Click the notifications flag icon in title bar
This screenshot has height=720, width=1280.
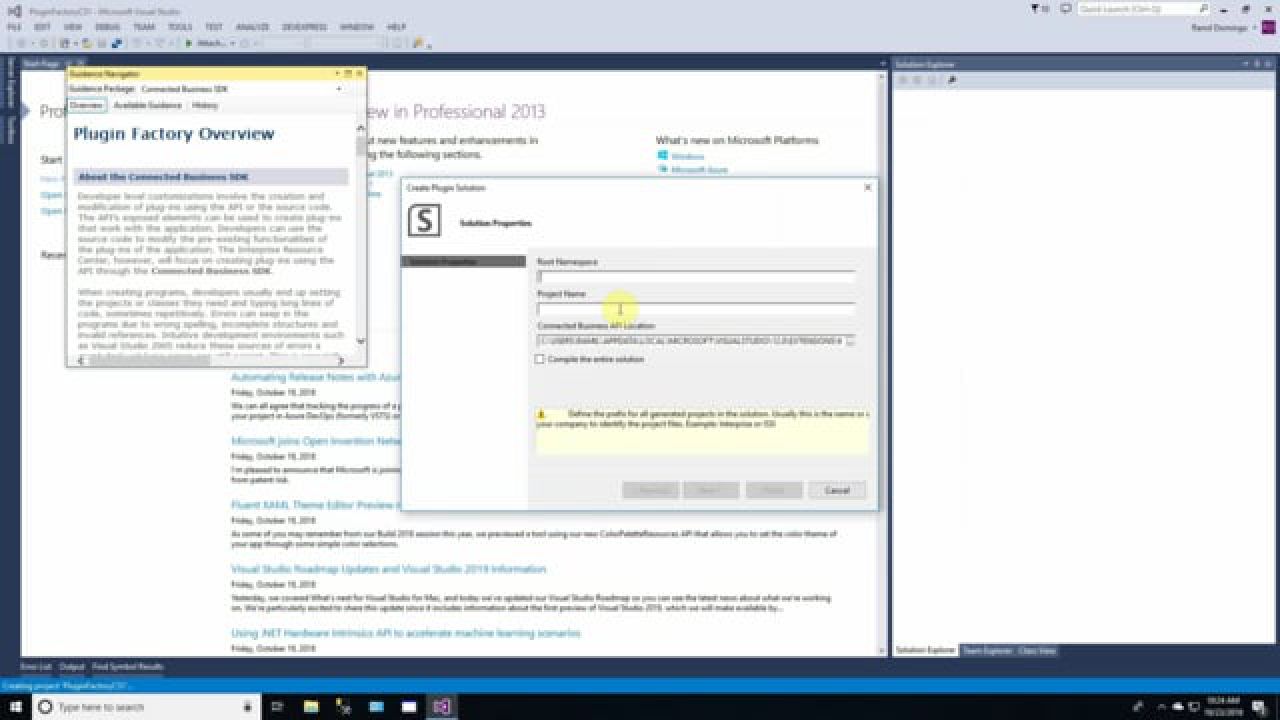1036,9
